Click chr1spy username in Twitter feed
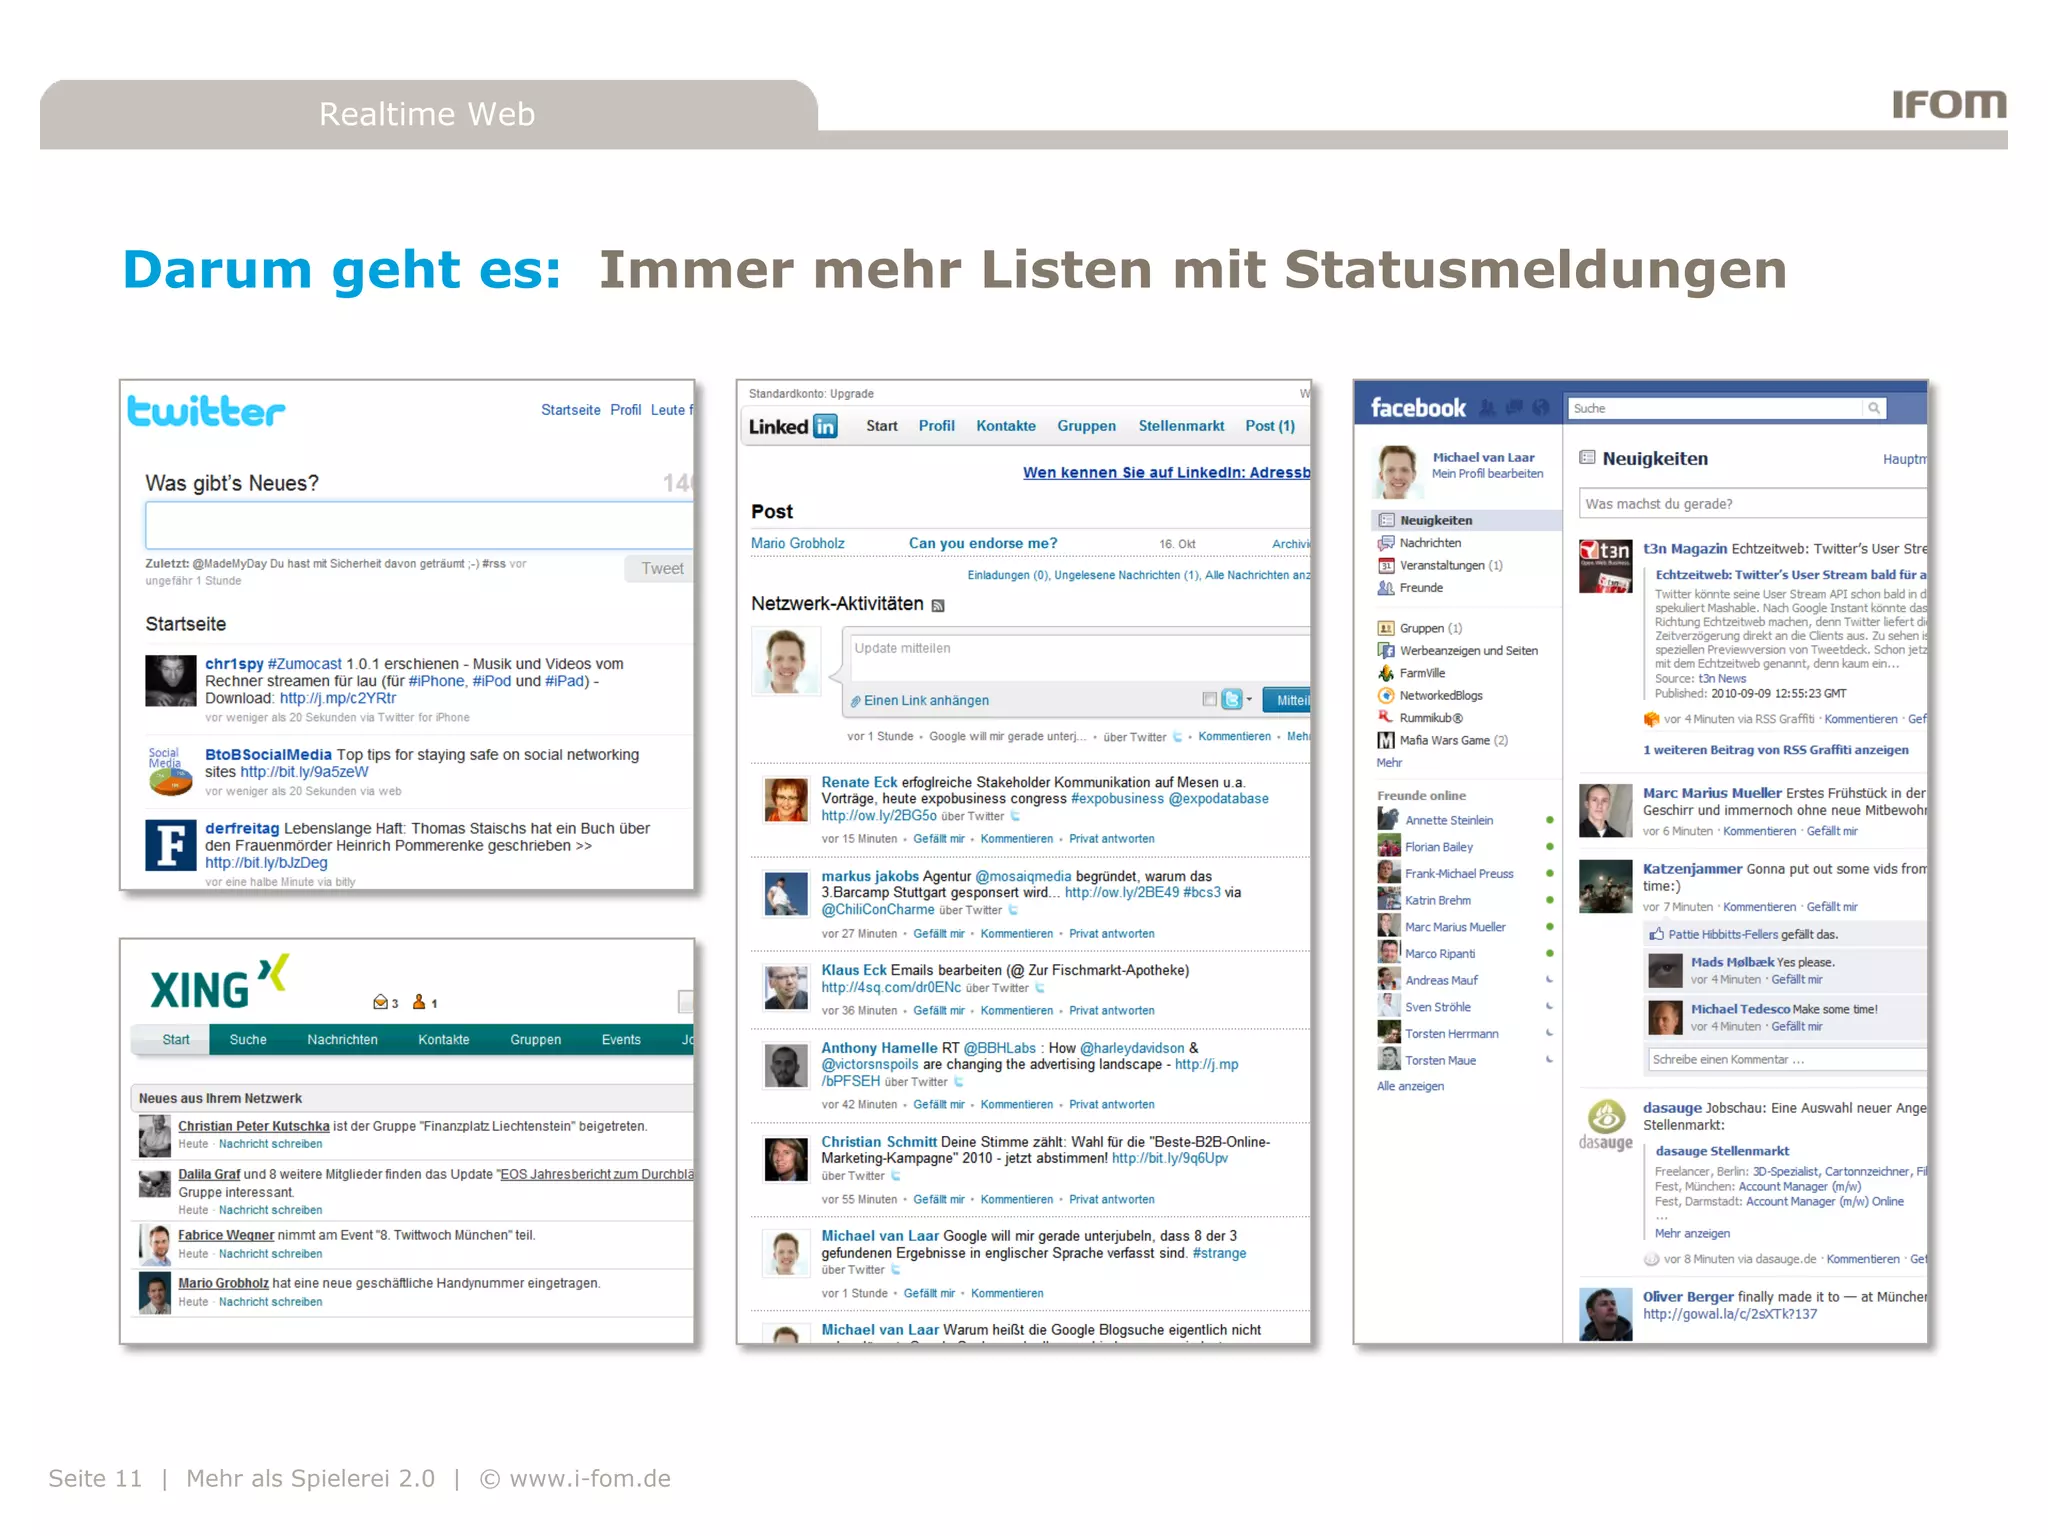Image resolution: width=2048 pixels, height=1536 pixels. tap(234, 664)
